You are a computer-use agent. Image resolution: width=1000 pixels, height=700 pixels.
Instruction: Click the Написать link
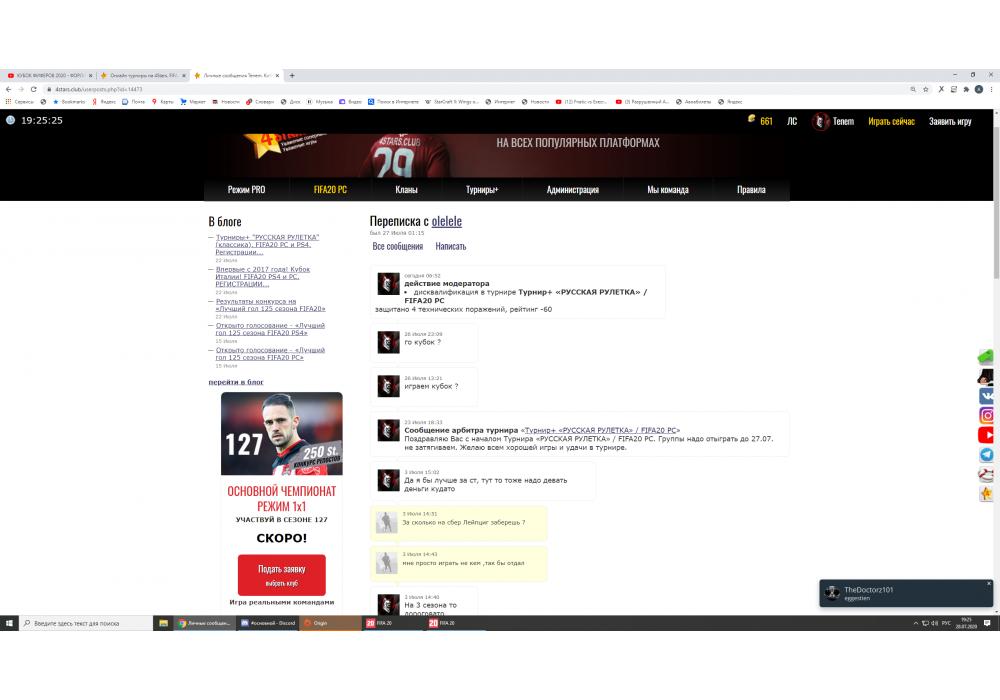[450, 246]
